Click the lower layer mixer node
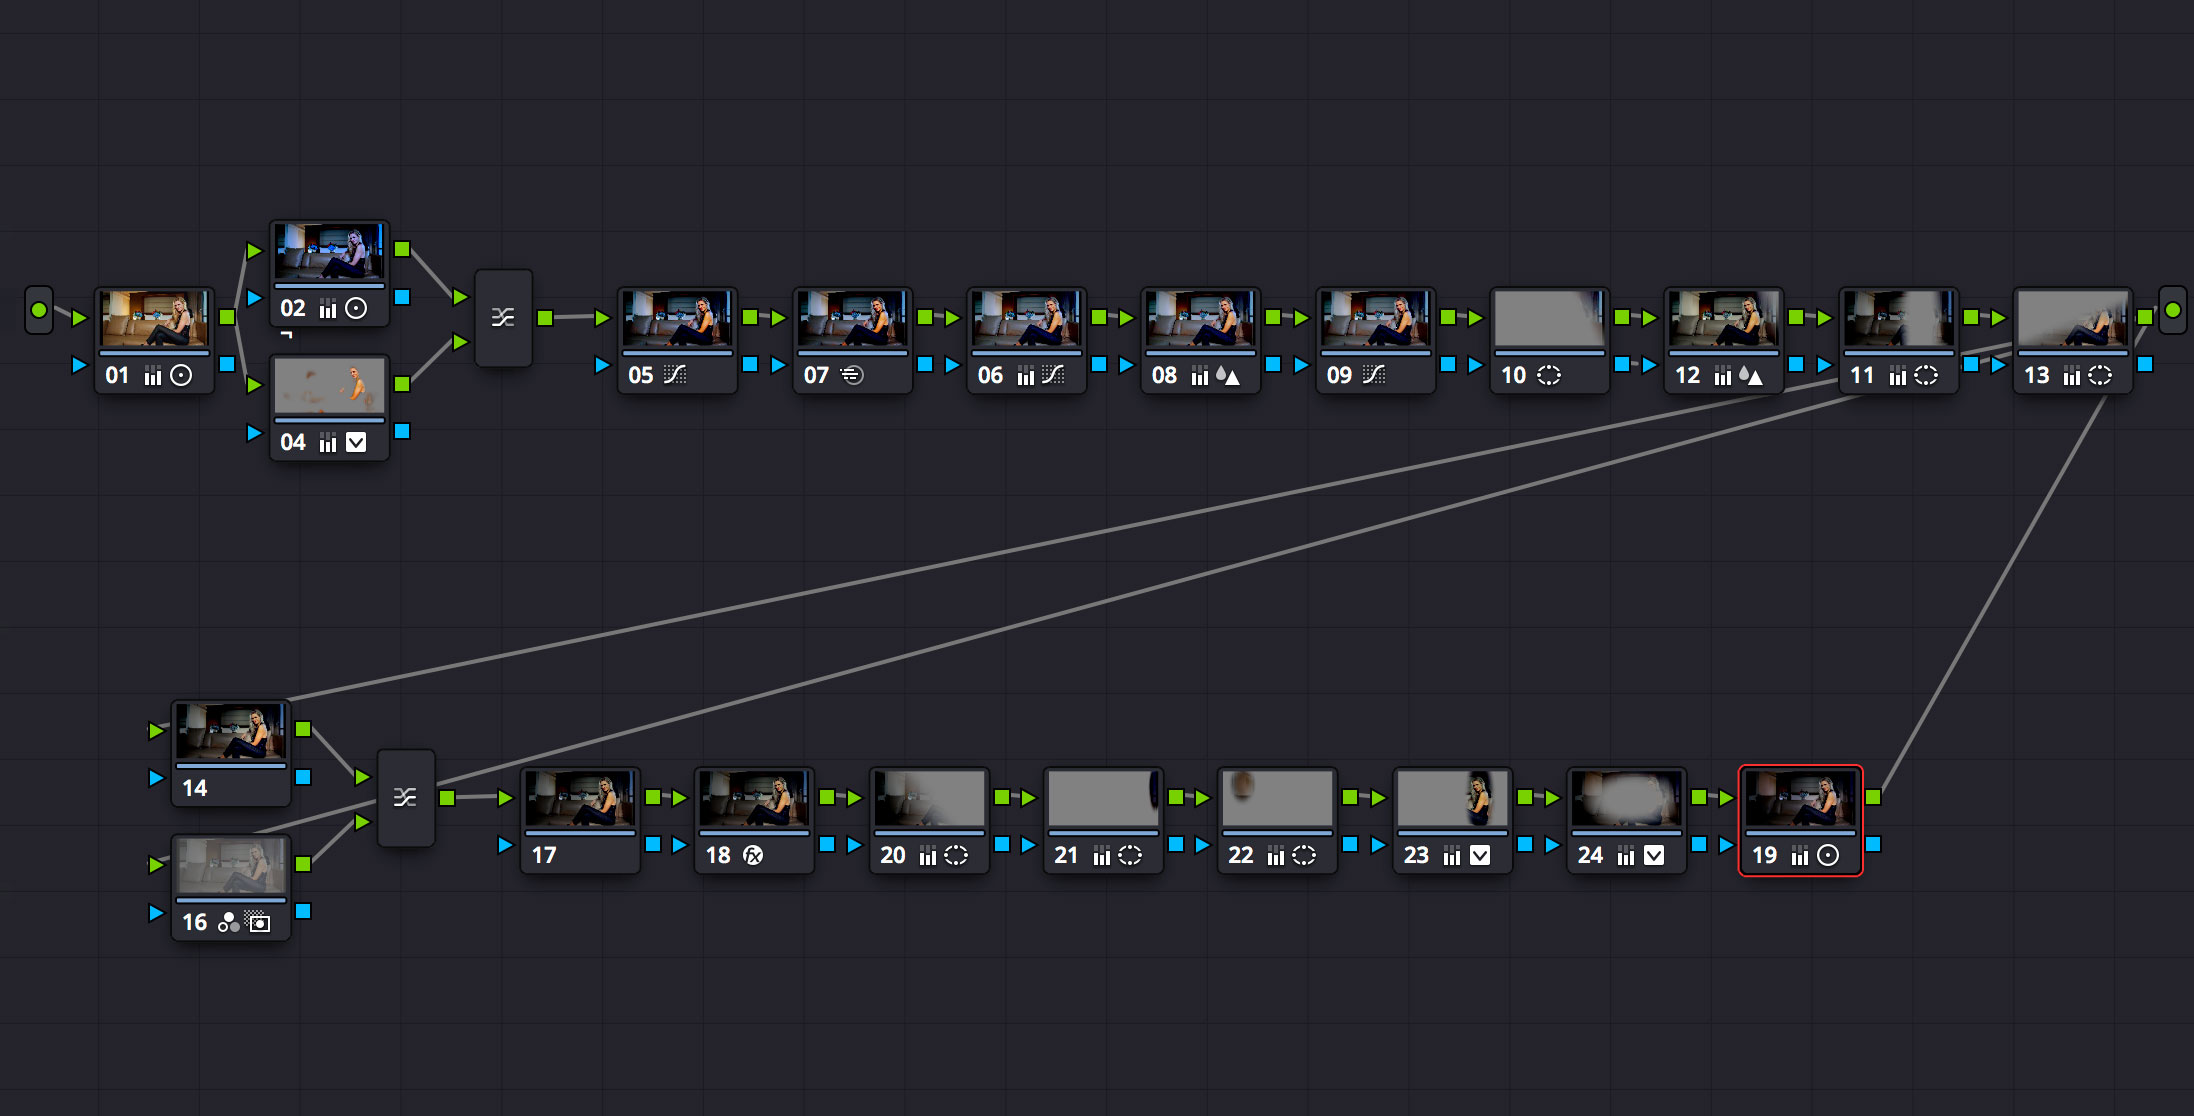 tap(405, 797)
